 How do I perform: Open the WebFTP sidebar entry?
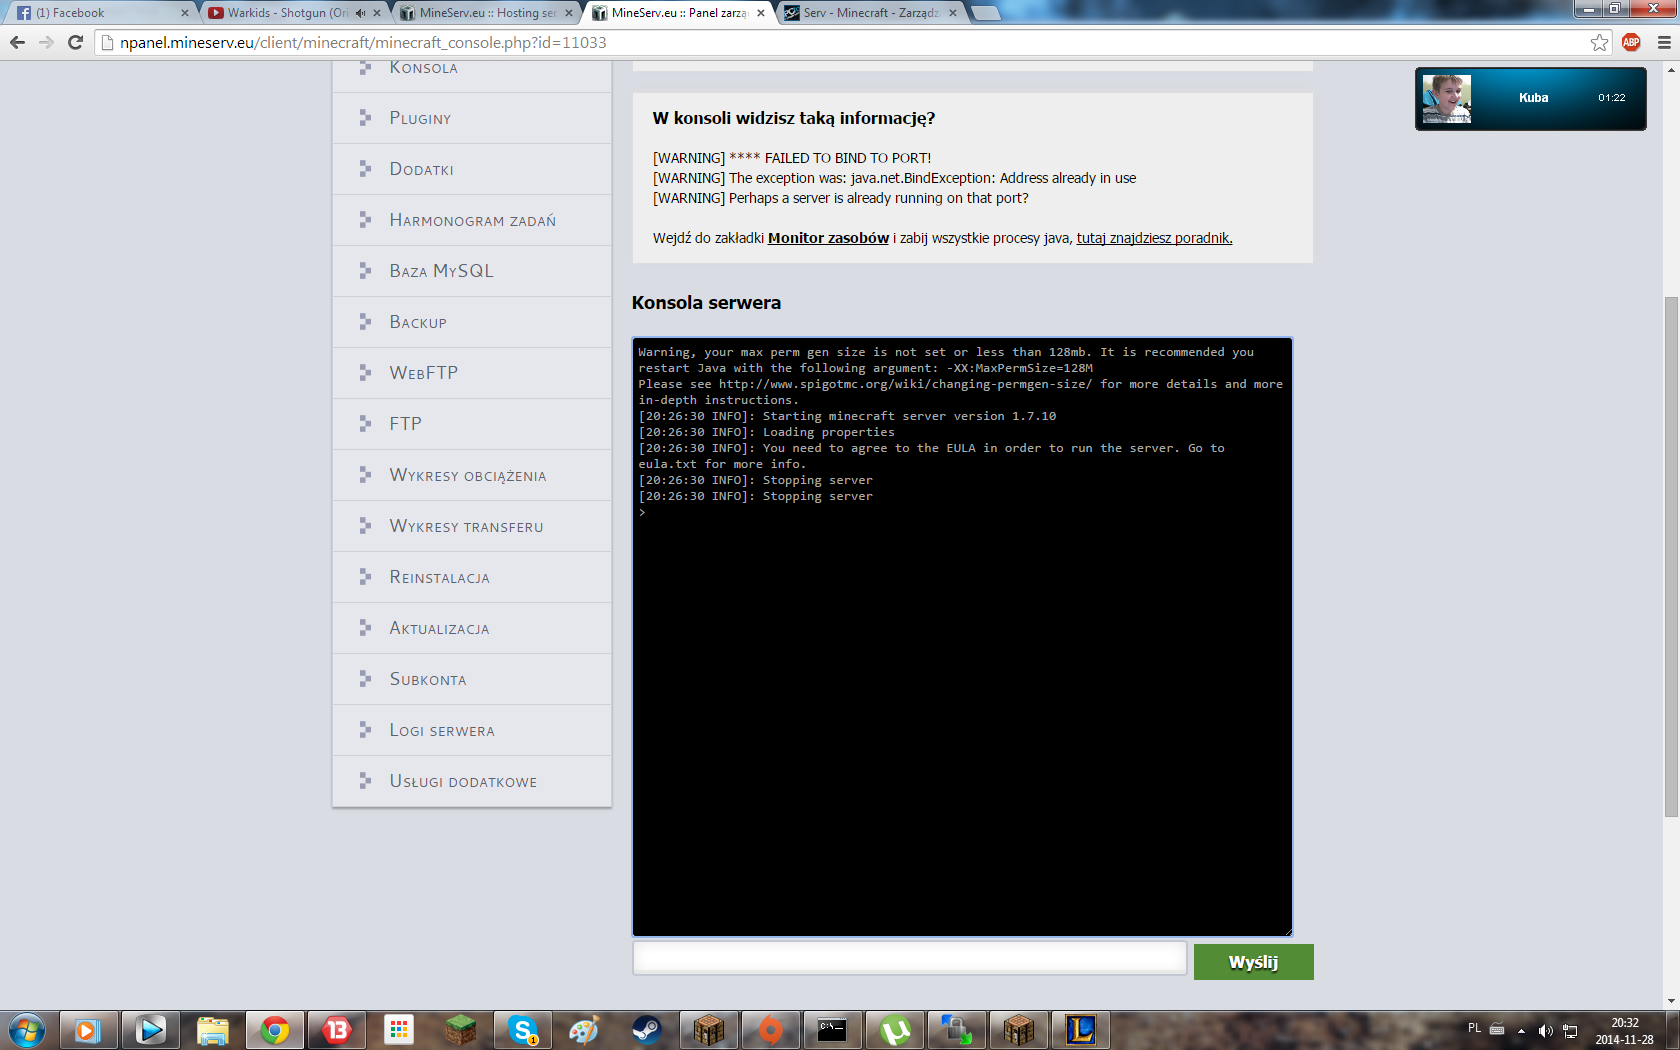[472, 373]
